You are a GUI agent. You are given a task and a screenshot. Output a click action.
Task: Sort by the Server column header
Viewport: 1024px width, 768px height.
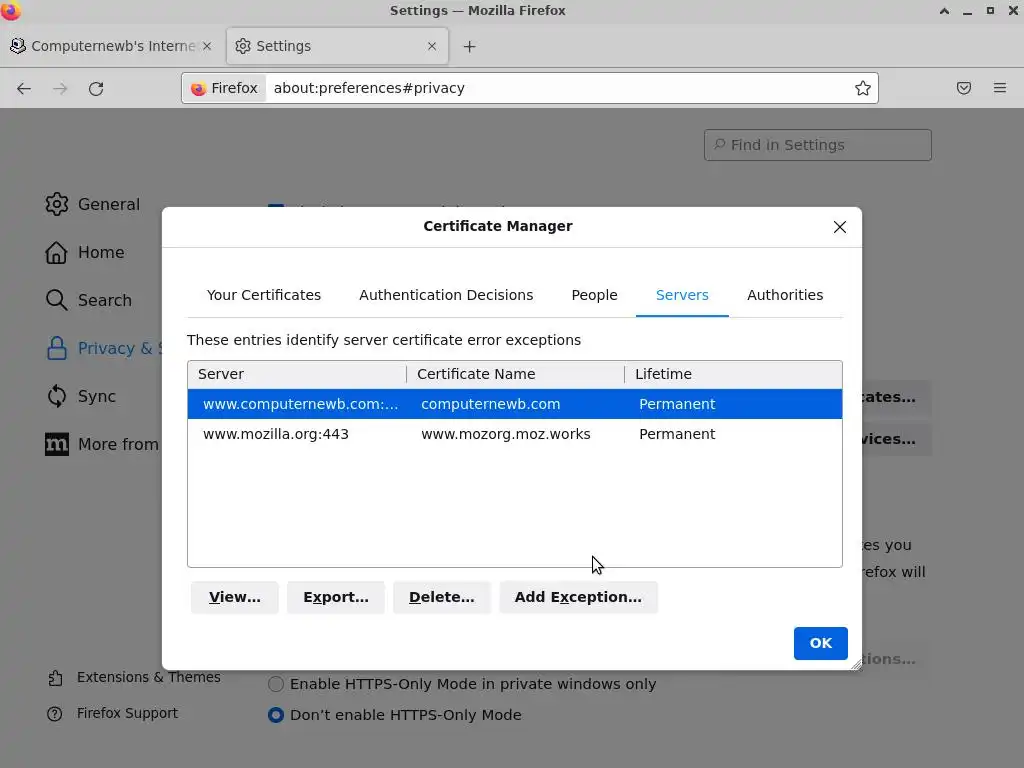(x=297, y=374)
